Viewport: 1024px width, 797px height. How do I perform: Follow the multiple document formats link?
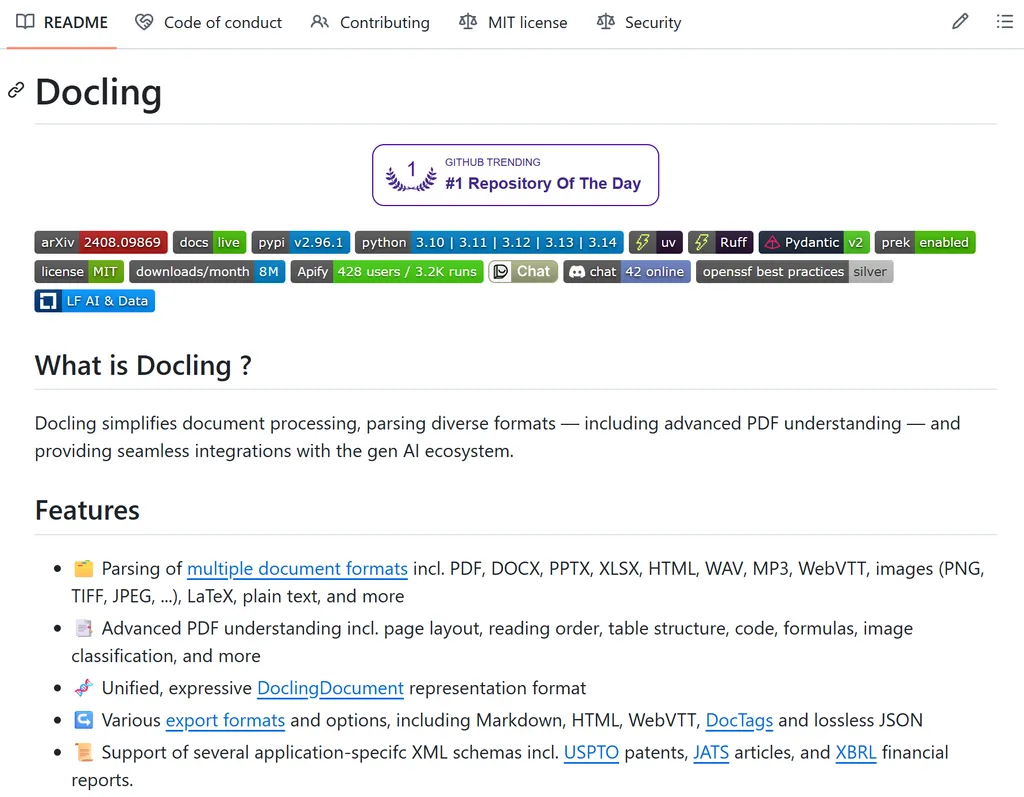pyautogui.click(x=297, y=569)
